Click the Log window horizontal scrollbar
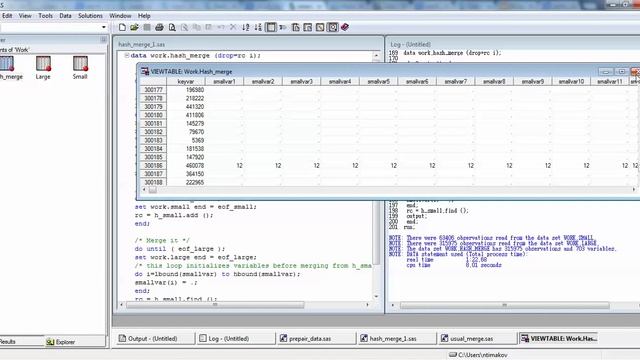 [504, 305]
